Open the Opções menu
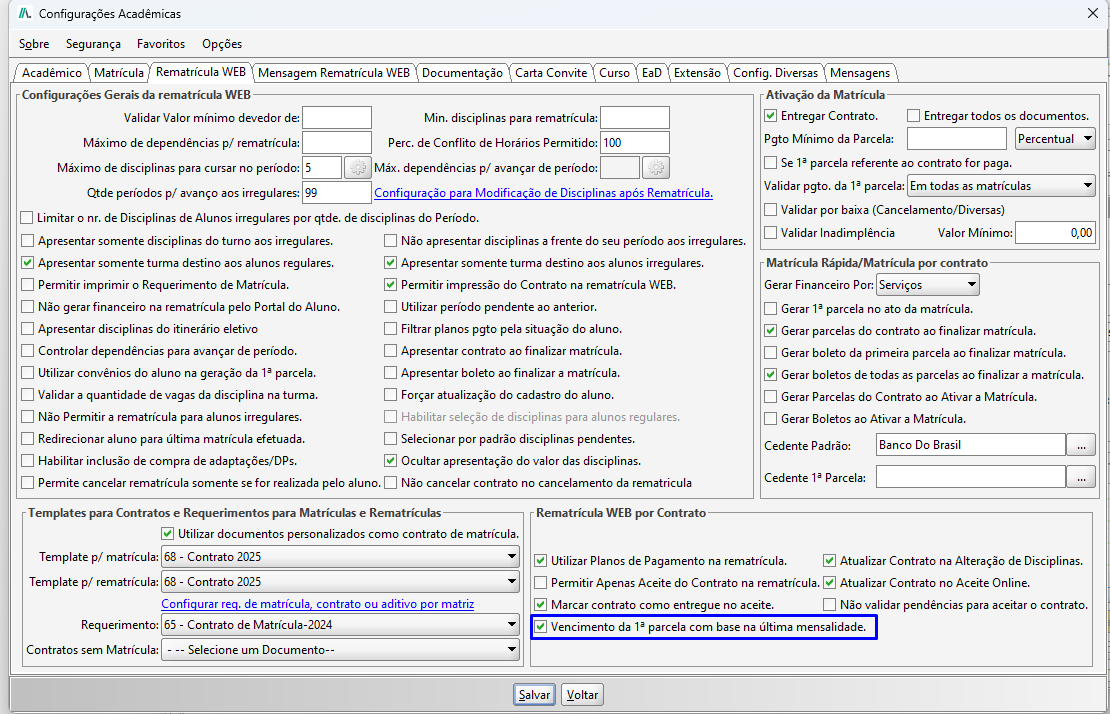The image size is (1110, 714). 222,44
